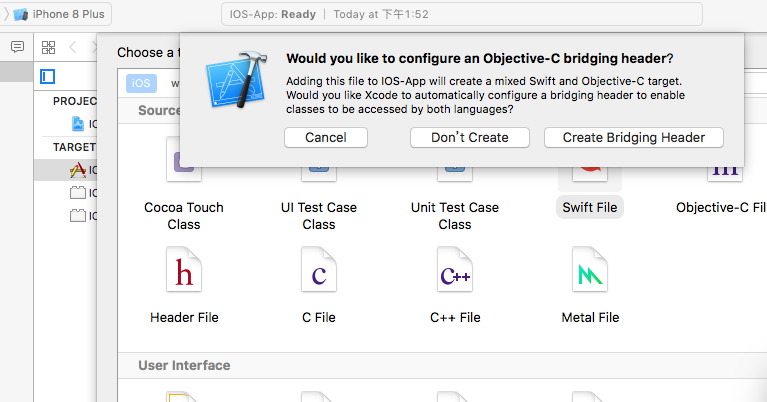This screenshot has width=767, height=402.
Task: Switch to the iOS platform tab
Action: coord(141,83)
